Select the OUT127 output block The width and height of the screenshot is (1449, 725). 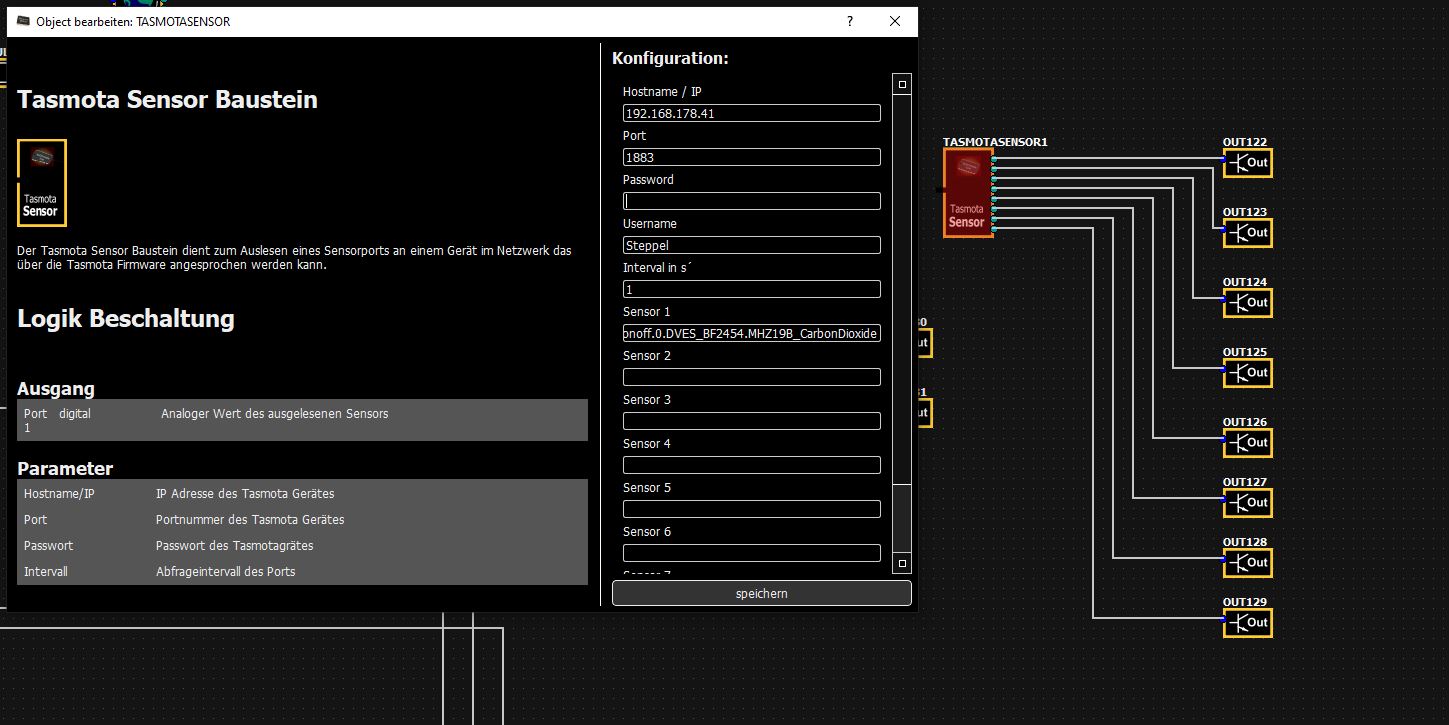coord(1248,503)
